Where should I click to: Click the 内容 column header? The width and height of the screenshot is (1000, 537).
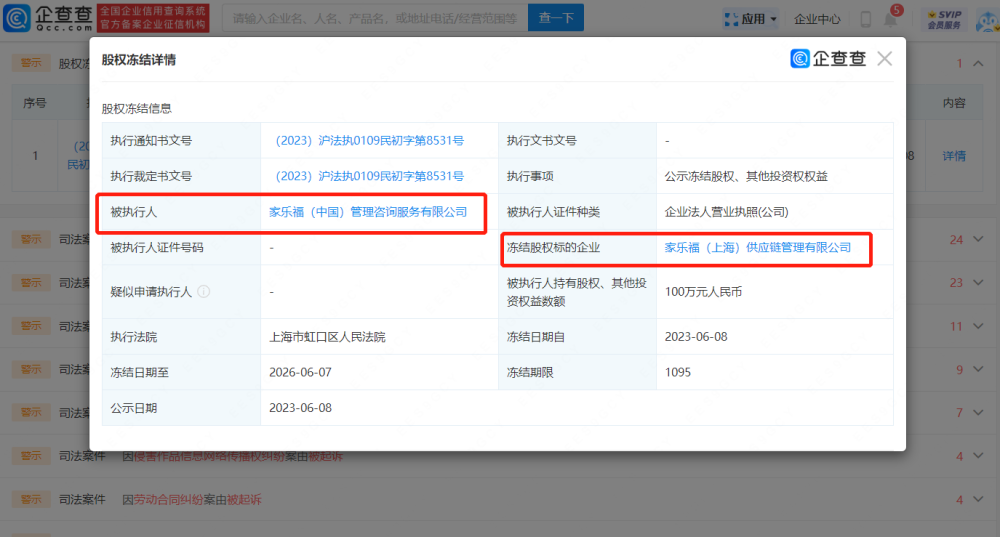point(954,103)
